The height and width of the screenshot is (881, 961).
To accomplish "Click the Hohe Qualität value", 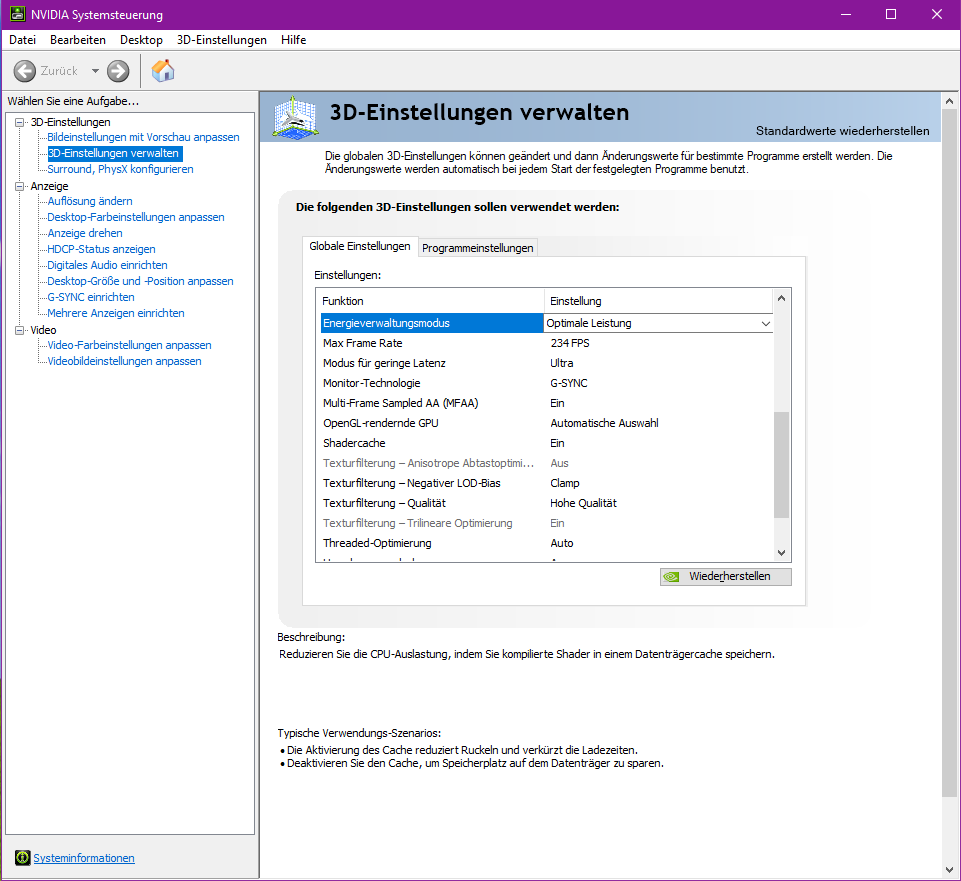I will pyautogui.click(x=583, y=503).
